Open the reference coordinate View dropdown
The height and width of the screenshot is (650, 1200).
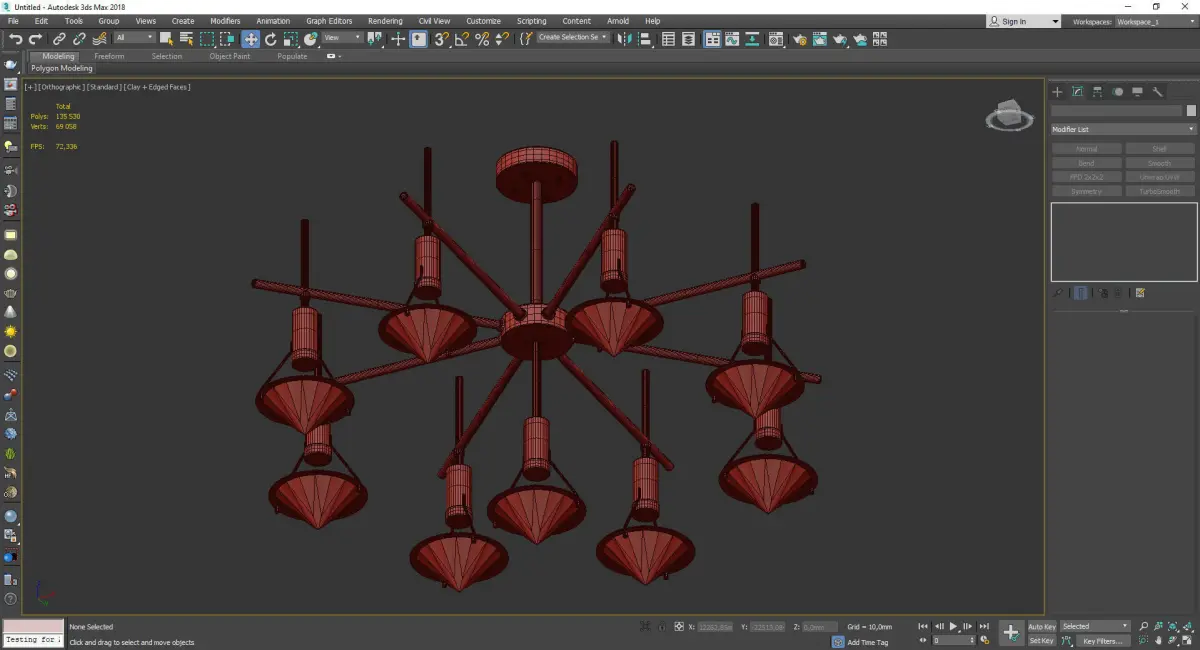pyautogui.click(x=342, y=38)
